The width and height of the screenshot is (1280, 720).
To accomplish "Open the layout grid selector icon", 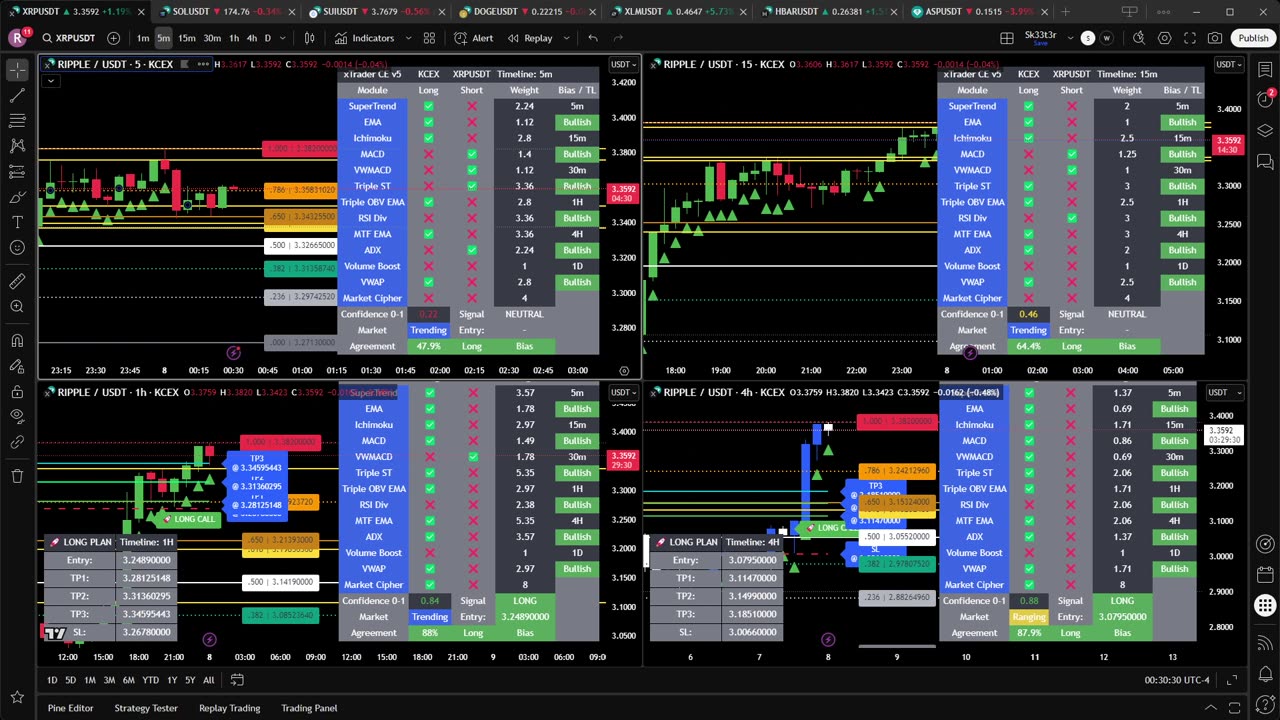I will coord(1007,38).
